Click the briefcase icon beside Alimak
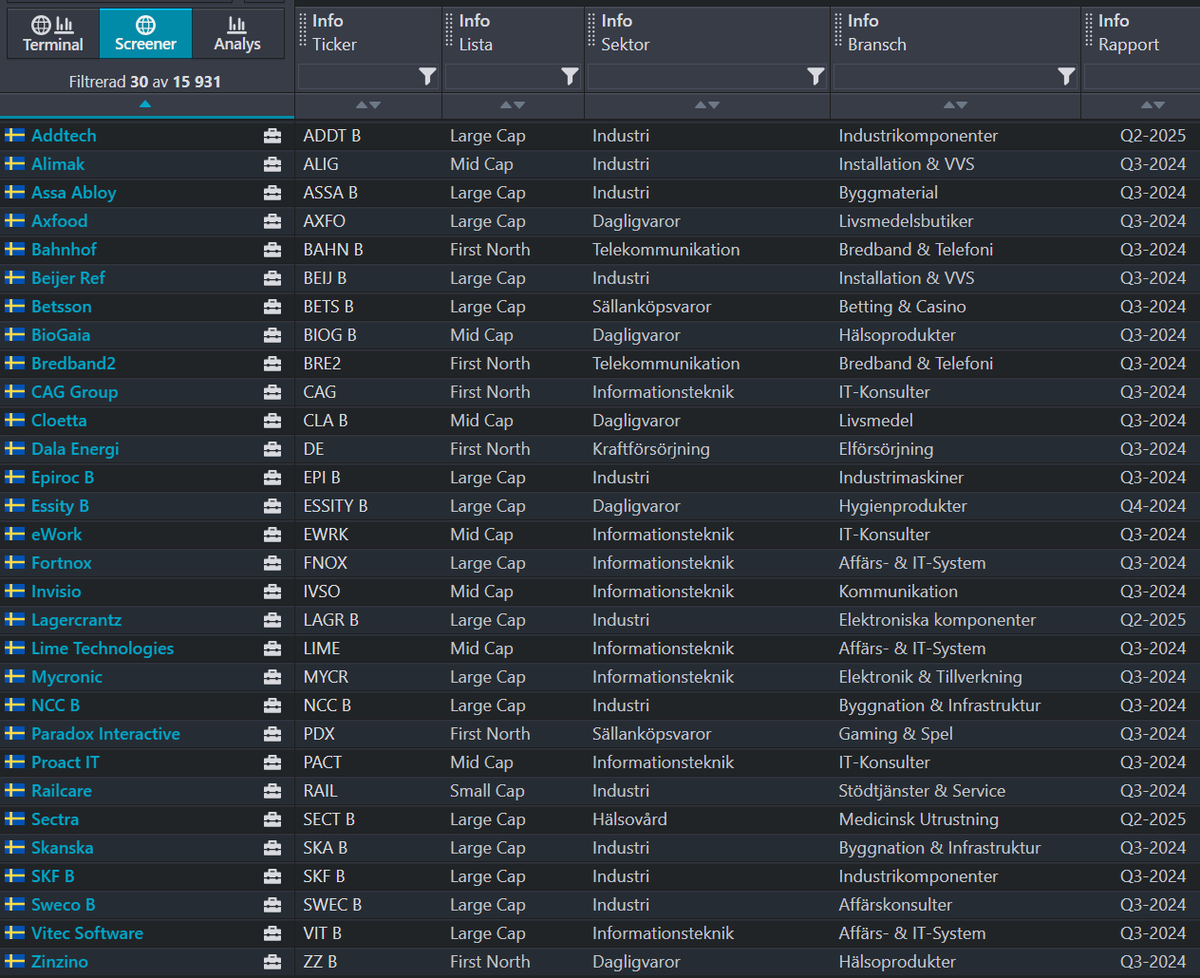The width and height of the screenshot is (1200, 978). coord(272,164)
